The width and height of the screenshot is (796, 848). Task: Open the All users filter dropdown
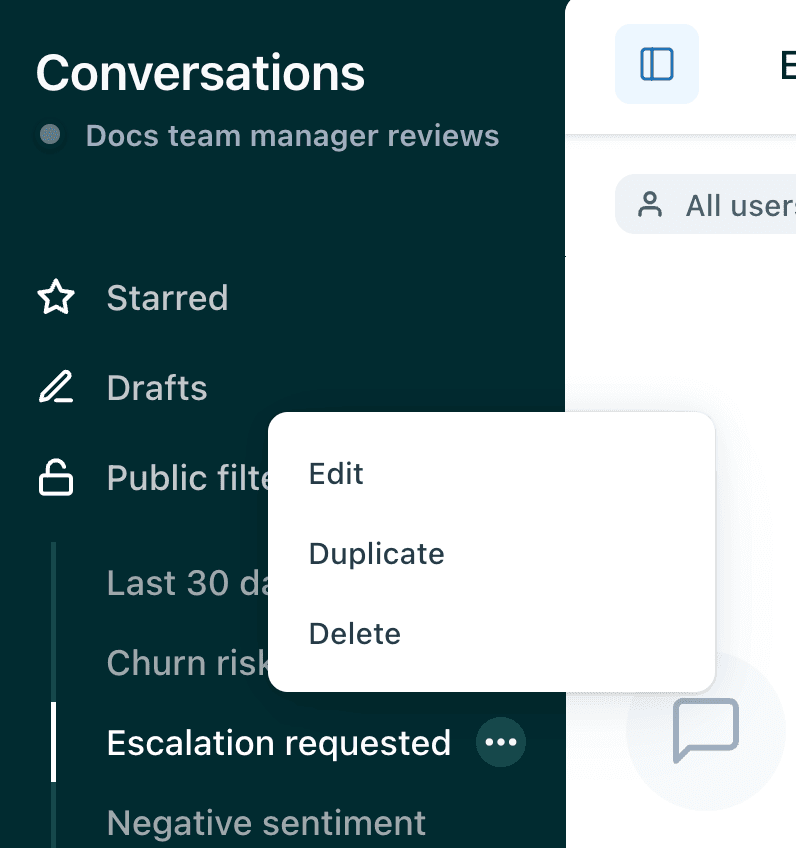pyautogui.click(x=737, y=204)
